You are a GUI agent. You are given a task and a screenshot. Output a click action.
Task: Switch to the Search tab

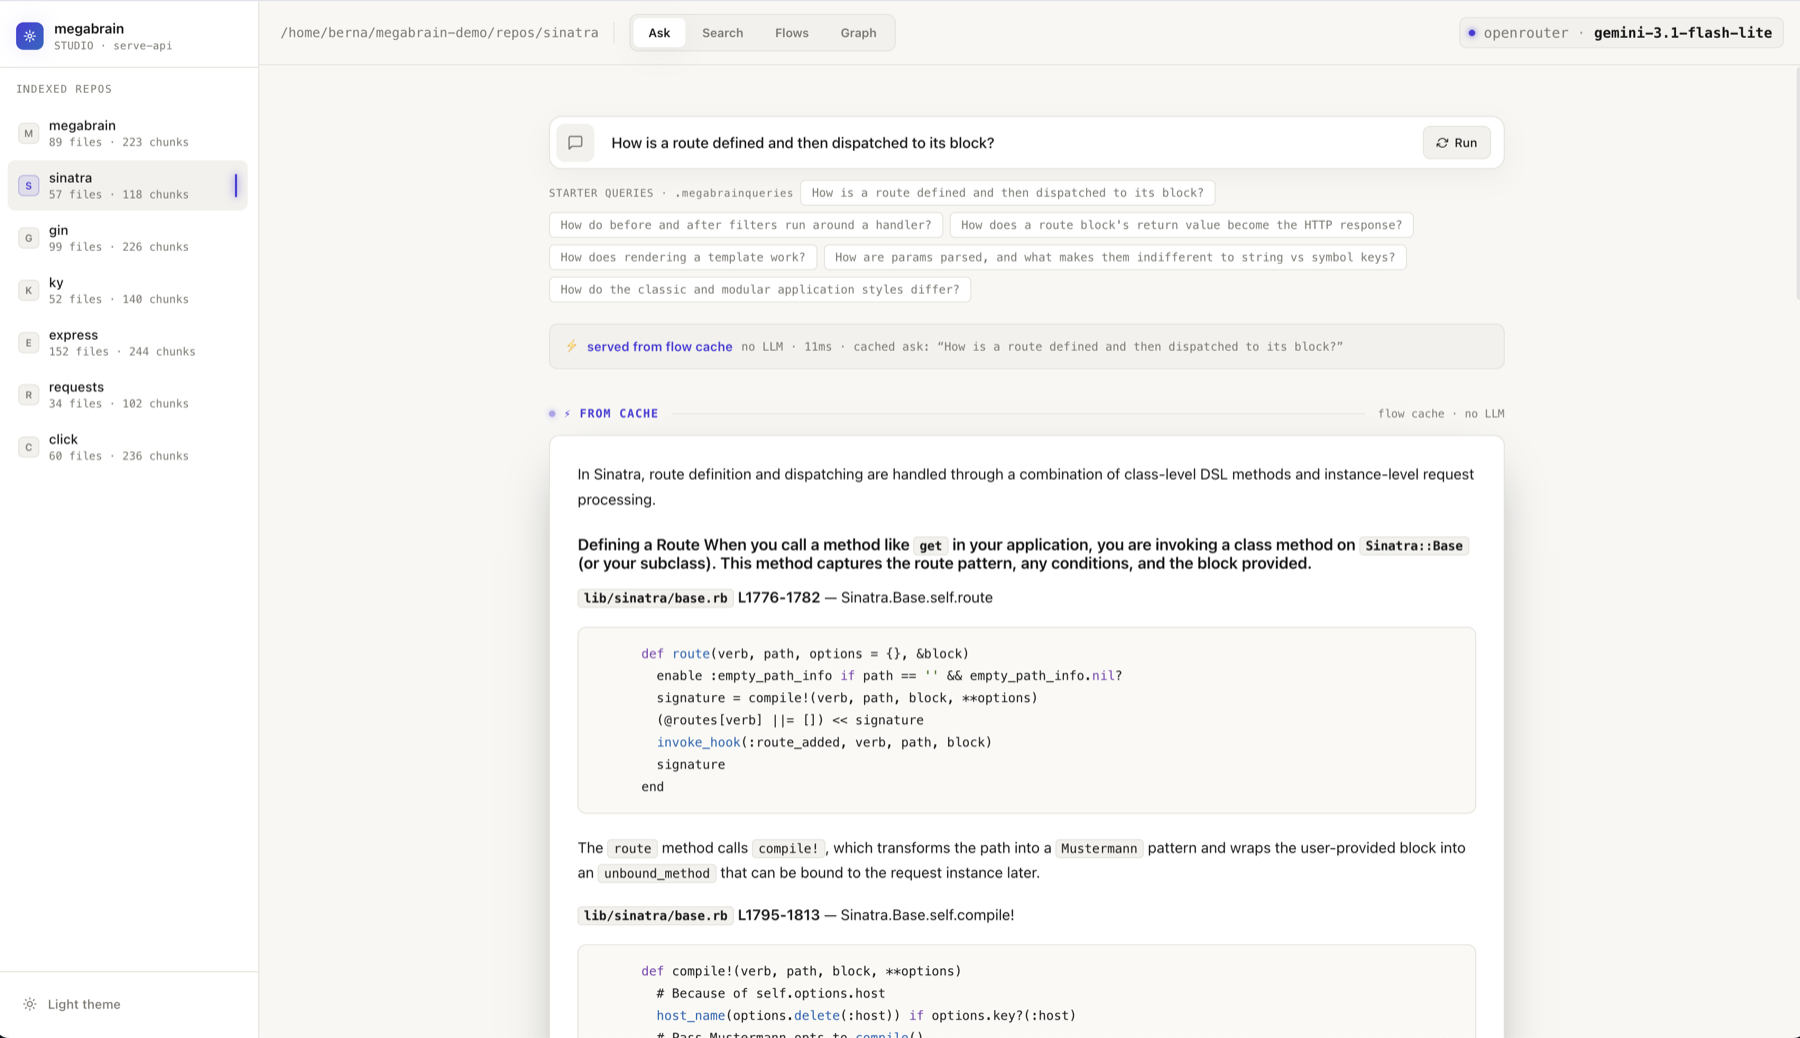point(722,33)
